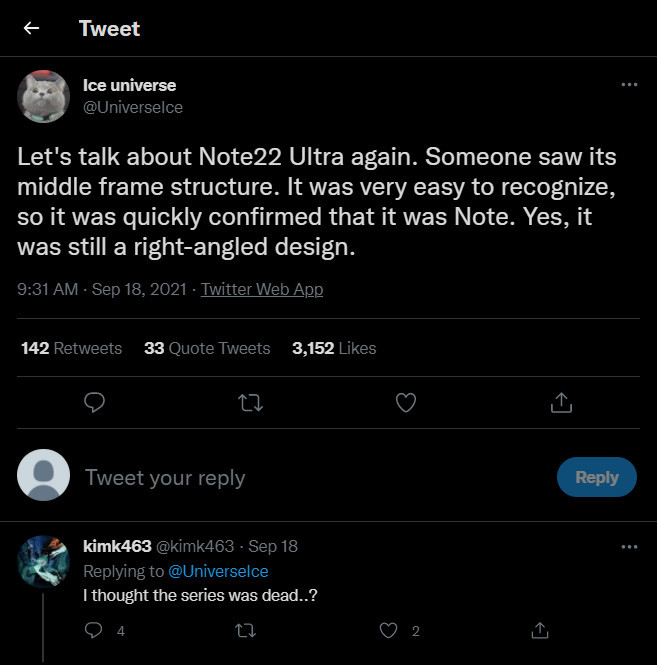Viewport: 657px width, 665px height.
Task: Like kimk463's reply with the heart icon
Action: [388, 630]
